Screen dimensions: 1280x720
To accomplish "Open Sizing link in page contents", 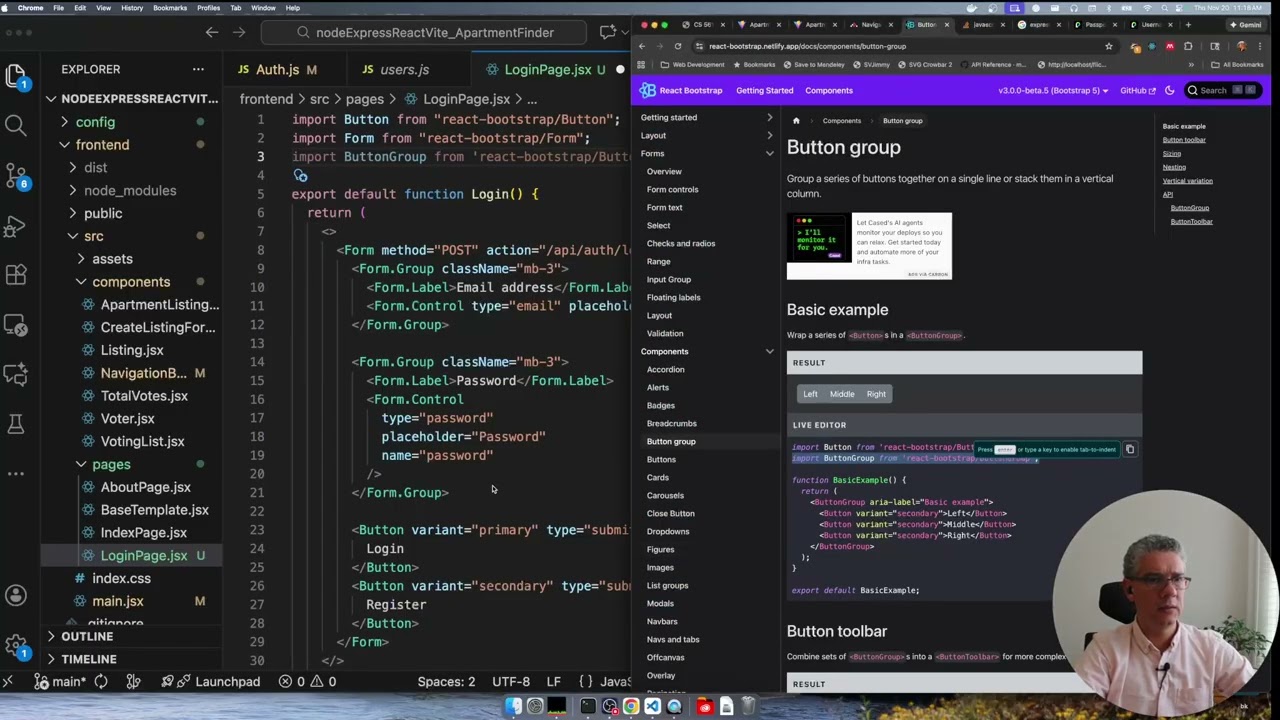I will pyautogui.click(x=1172, y=154).
